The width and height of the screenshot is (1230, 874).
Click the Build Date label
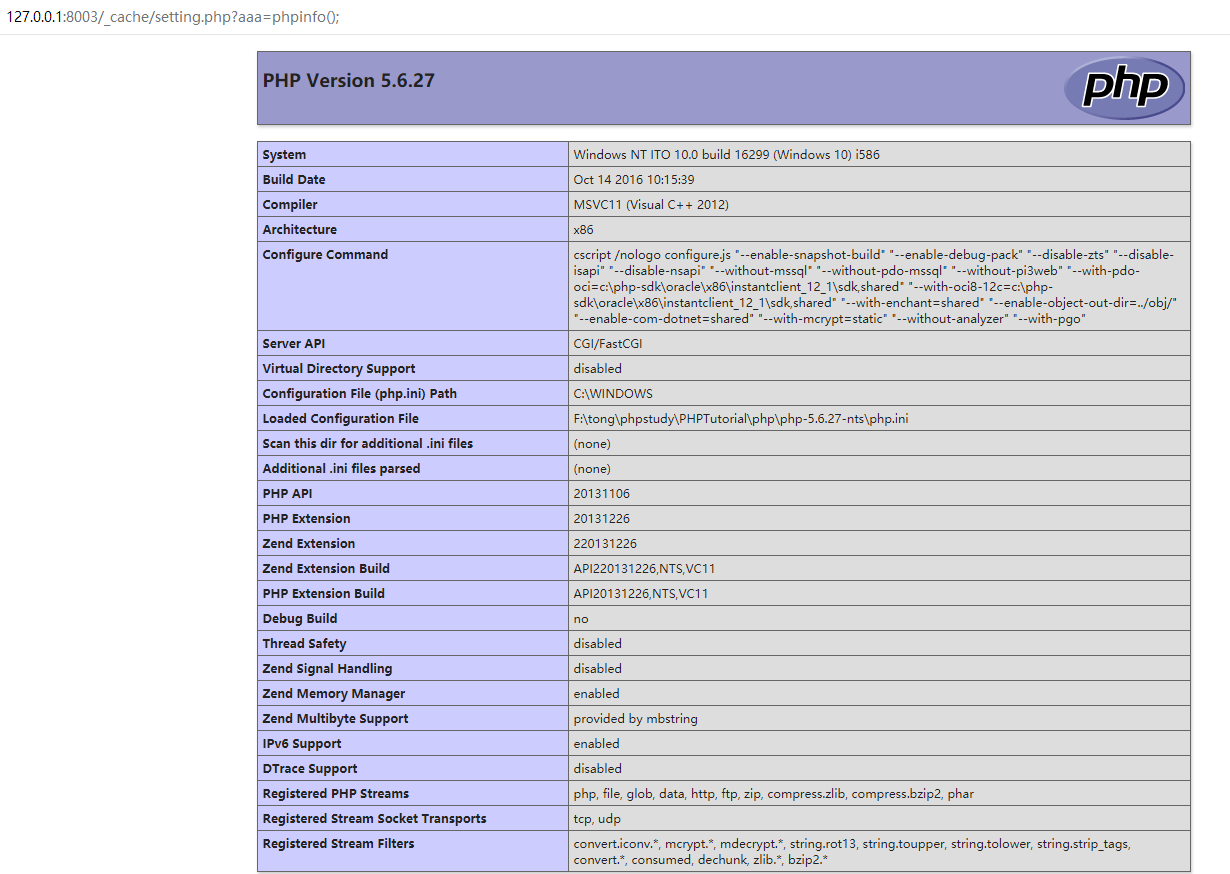pyautogui.click(x=294, y=180)
